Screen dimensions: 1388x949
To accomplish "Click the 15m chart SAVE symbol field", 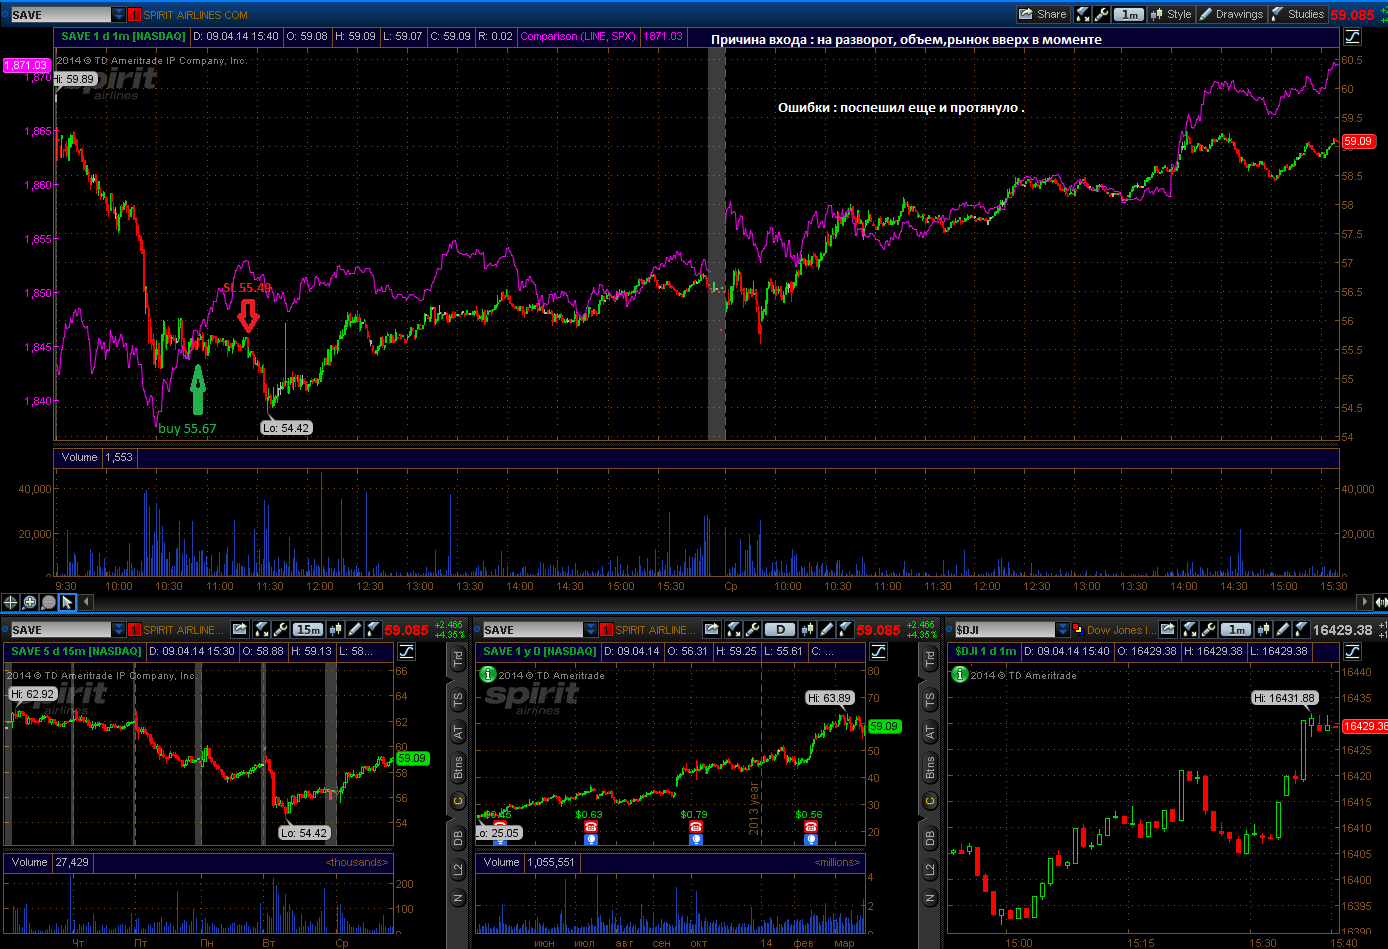I will click(61, 630).
